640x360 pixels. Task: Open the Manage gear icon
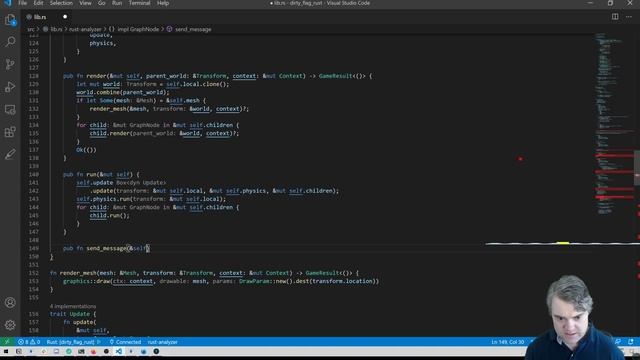pos(10,325)
